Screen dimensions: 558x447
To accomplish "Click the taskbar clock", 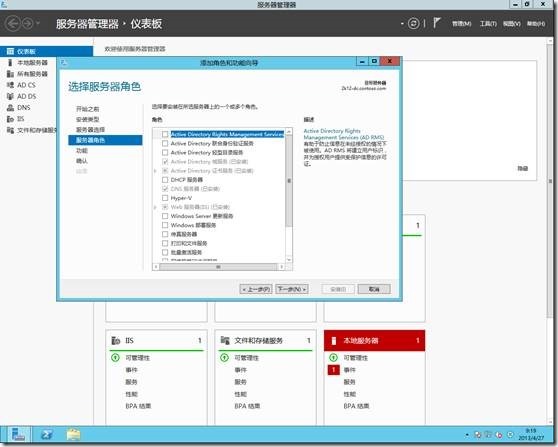I will coord(531,434).
